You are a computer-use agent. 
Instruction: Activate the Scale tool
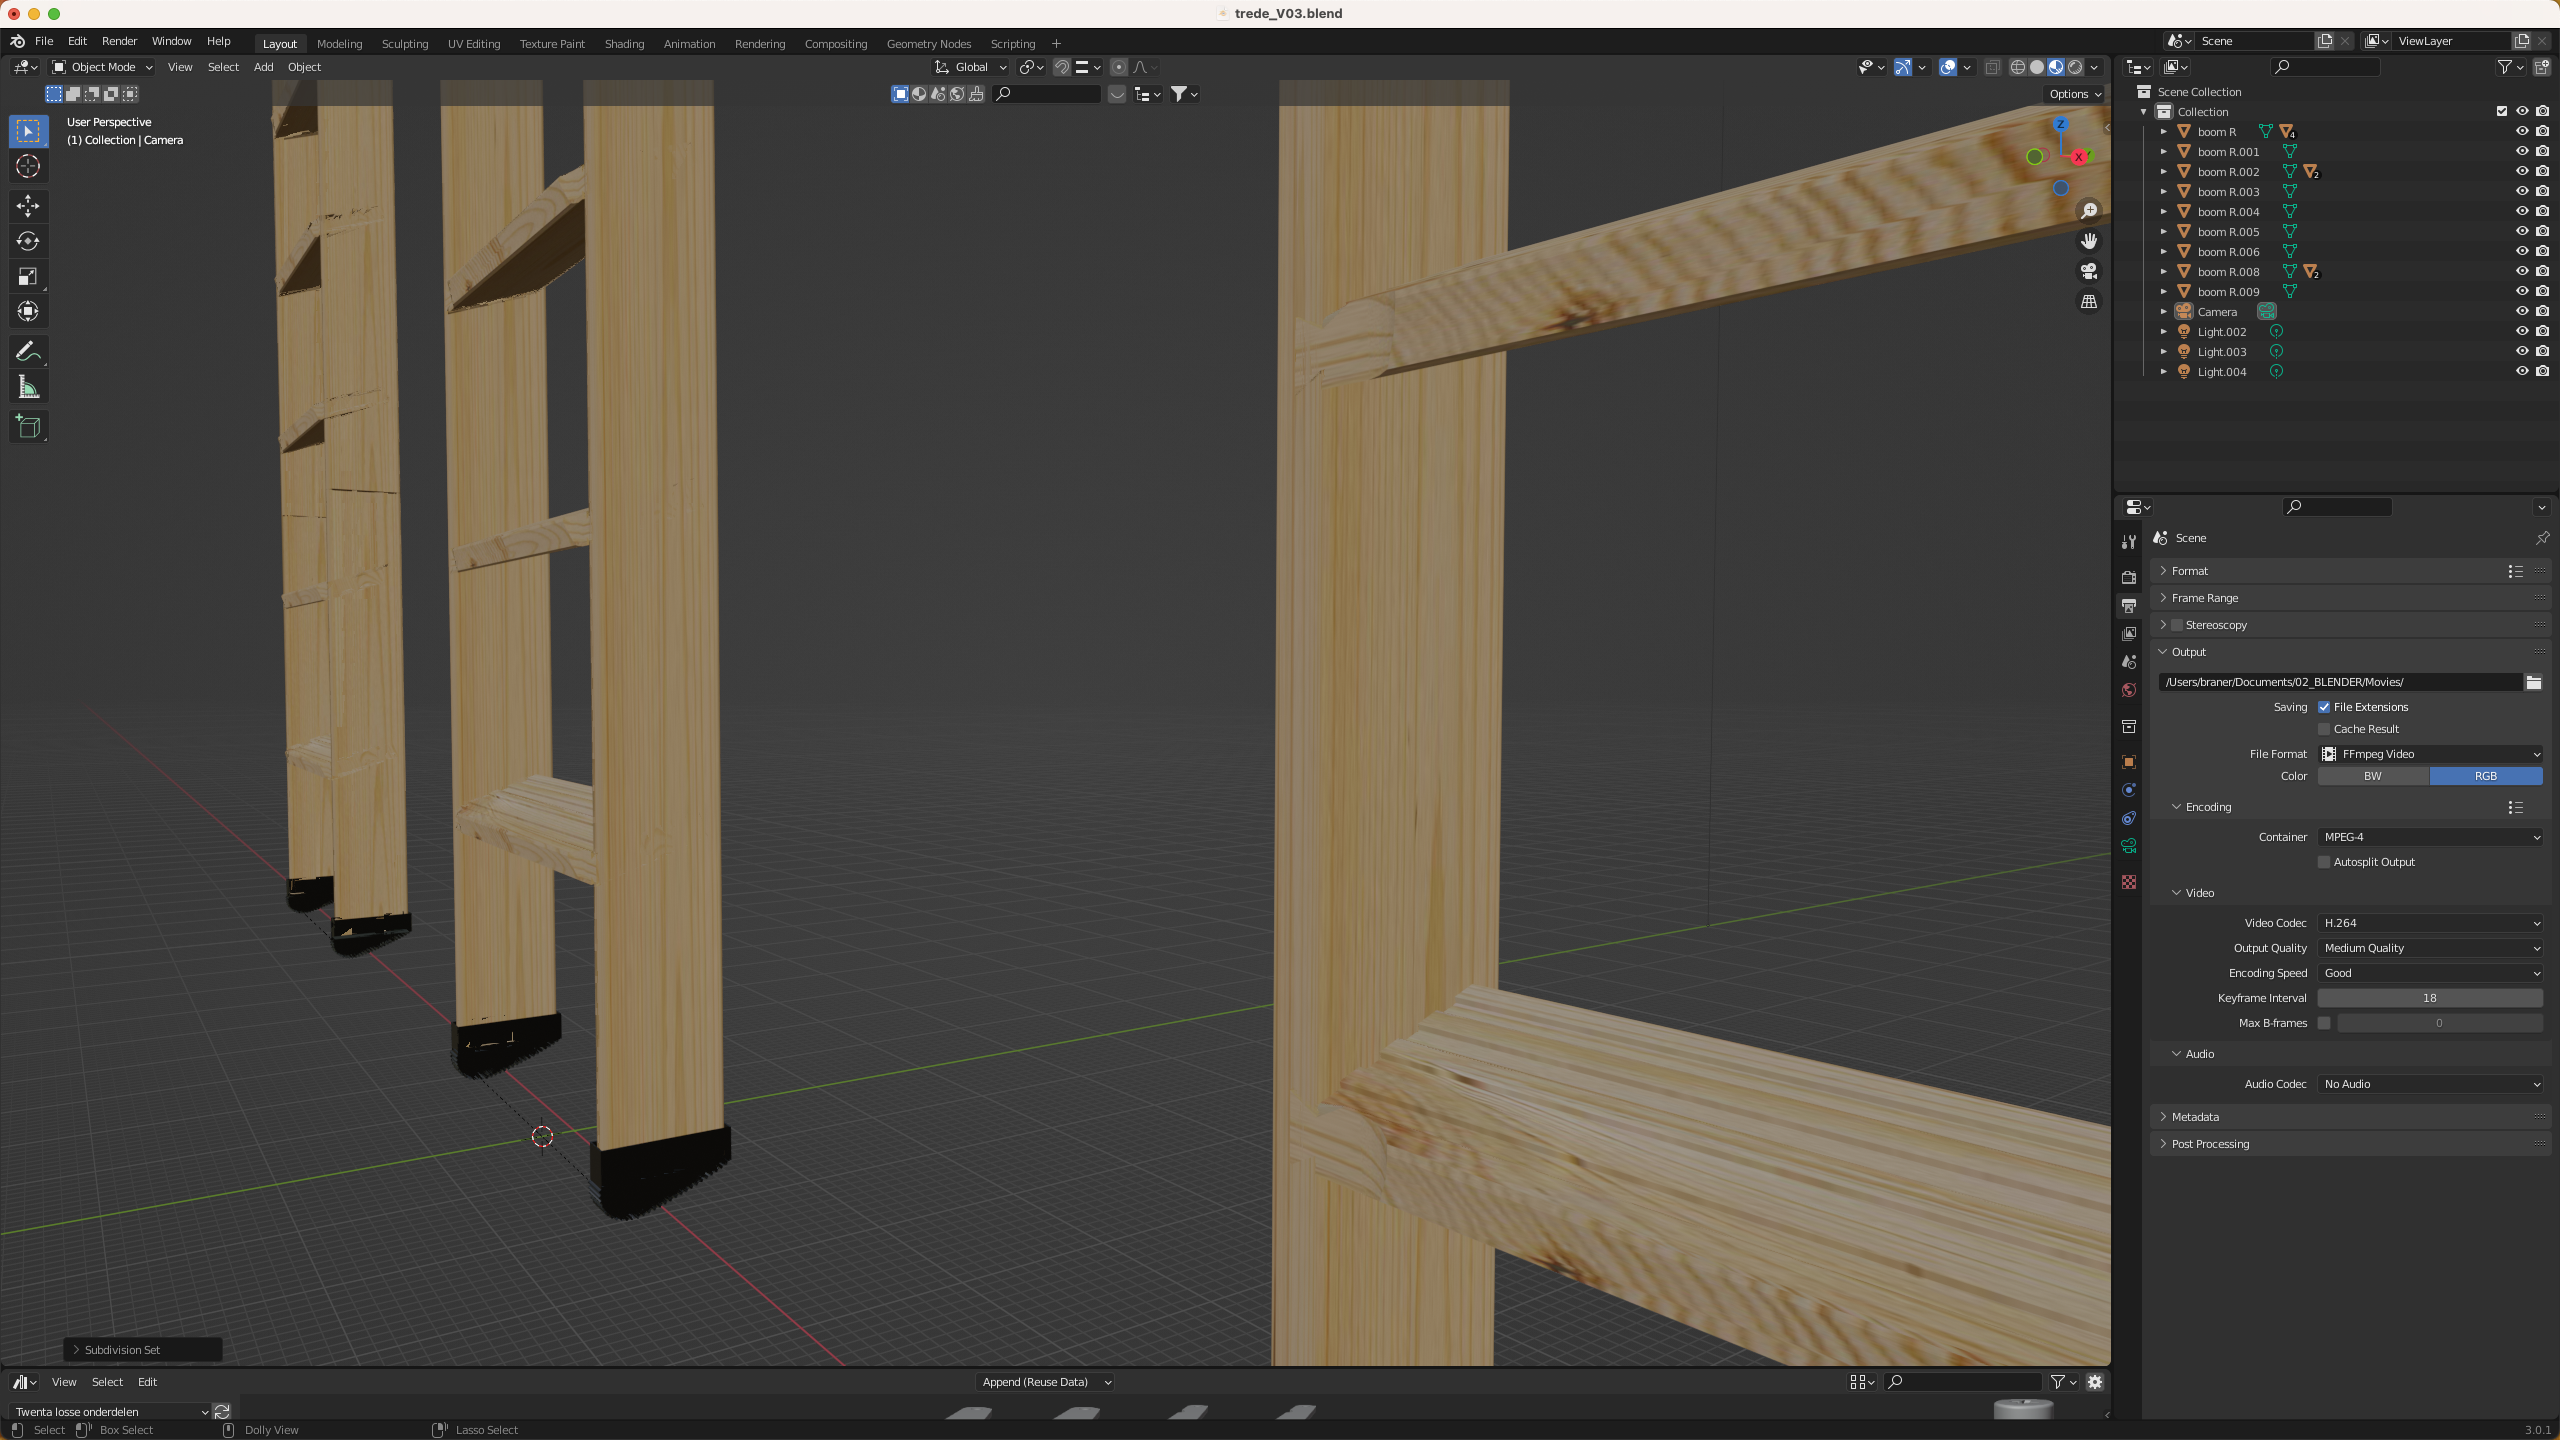click(28, 276)
